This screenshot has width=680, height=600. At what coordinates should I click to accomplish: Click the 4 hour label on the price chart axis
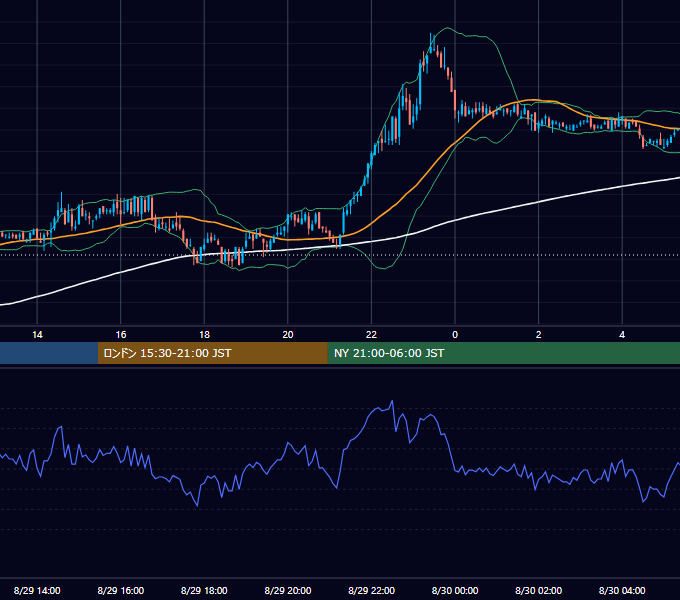[622, 335]
